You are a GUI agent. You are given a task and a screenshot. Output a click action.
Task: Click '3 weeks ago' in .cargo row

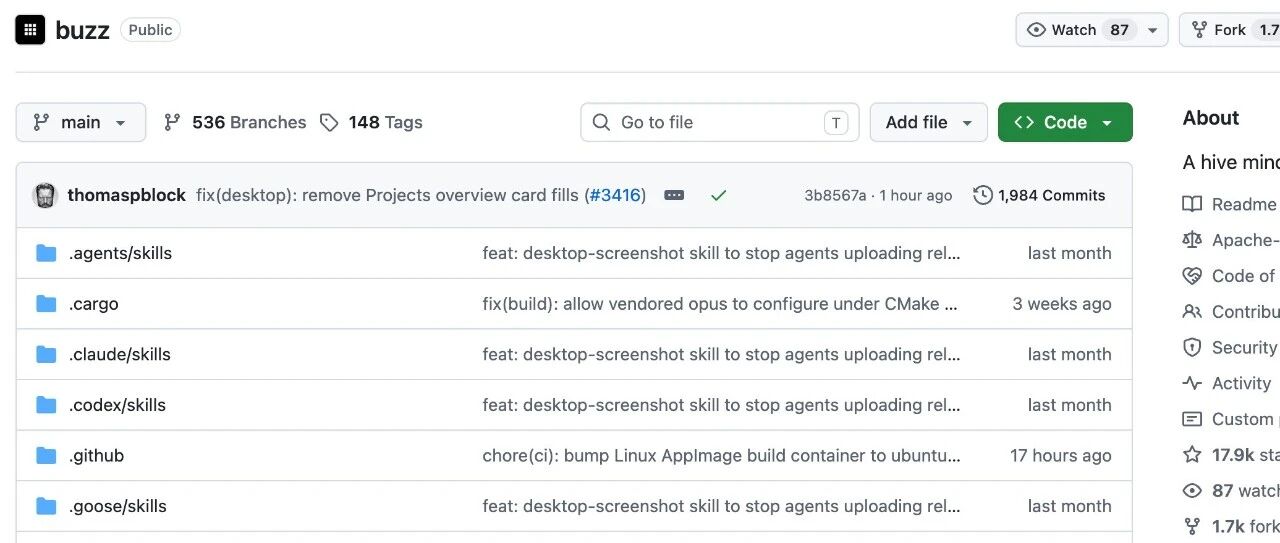(x=1062, y=304)
